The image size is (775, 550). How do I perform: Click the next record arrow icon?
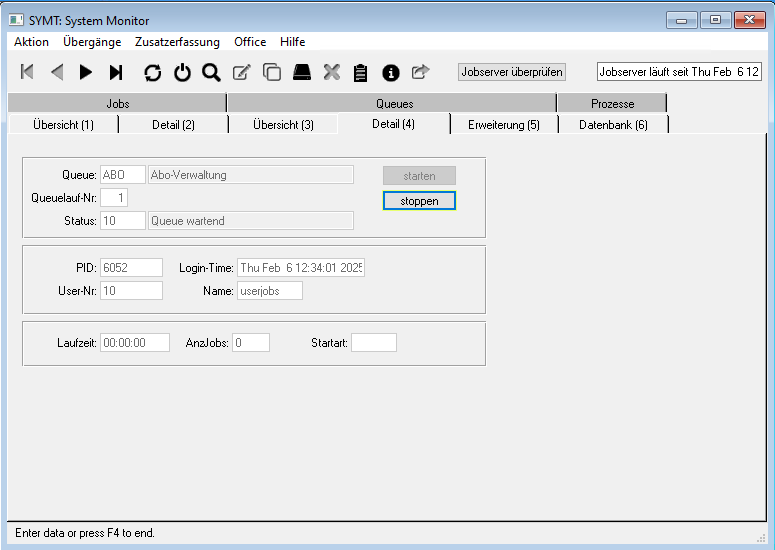pos(86,72)
